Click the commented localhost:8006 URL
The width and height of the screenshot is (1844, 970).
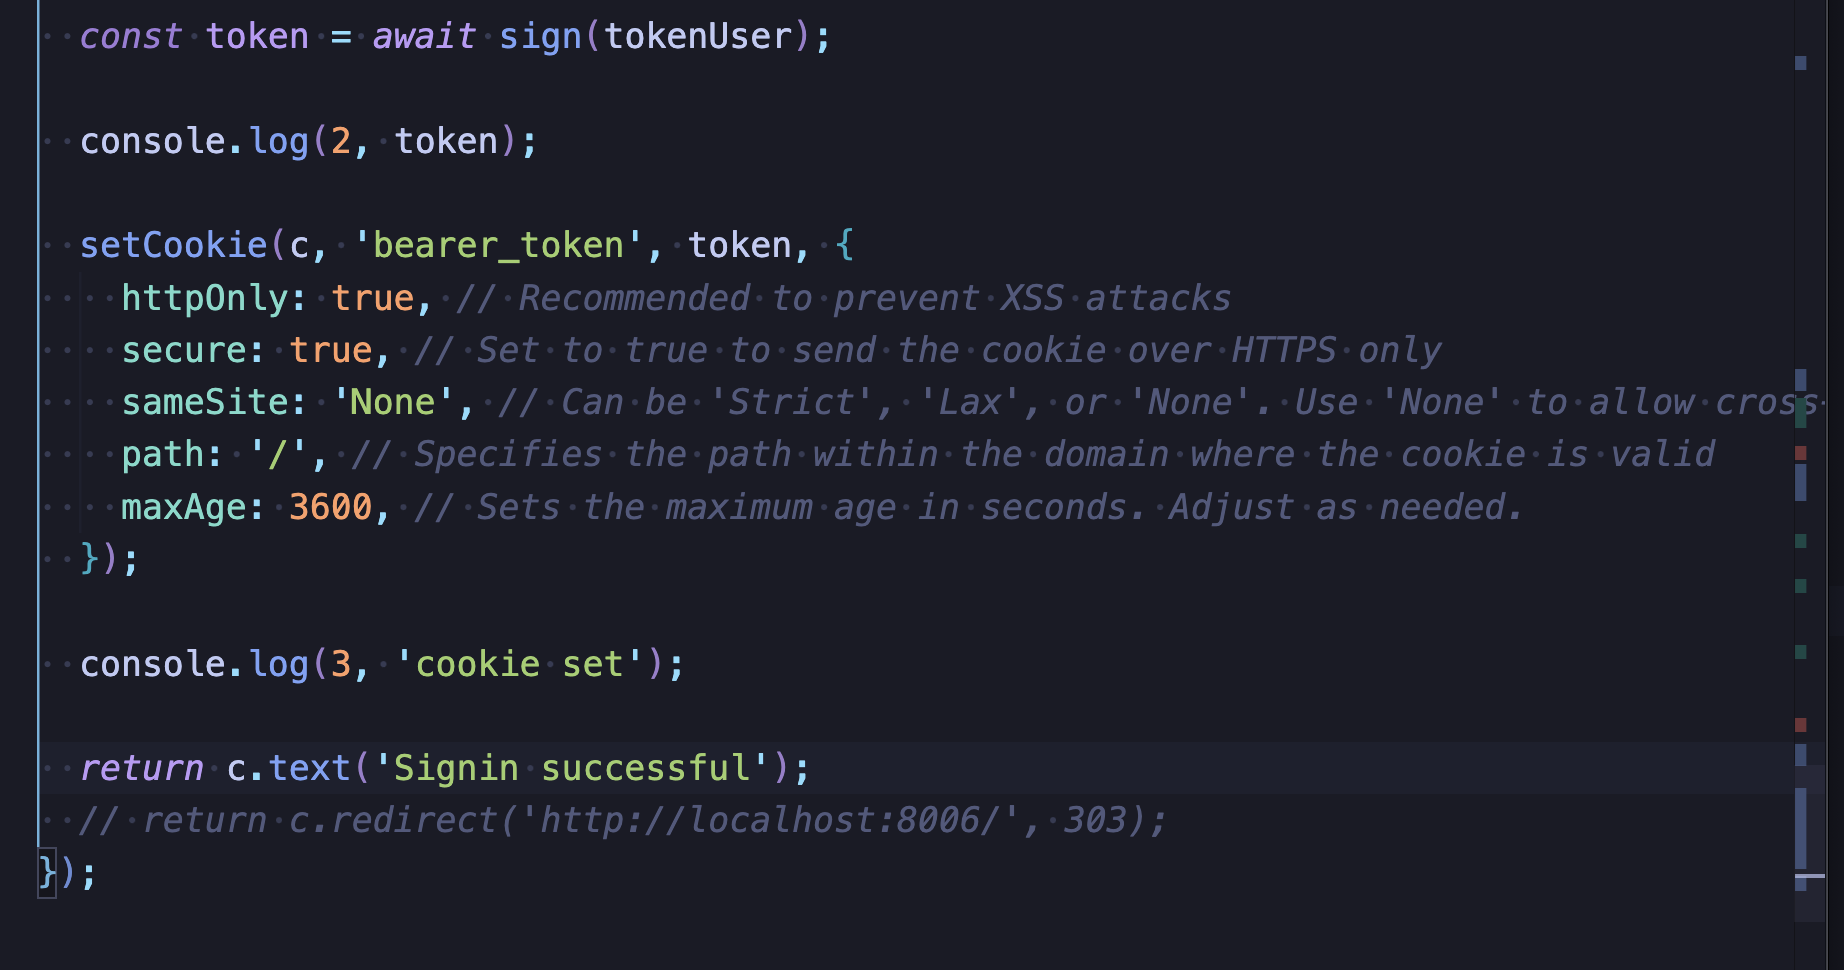click(x=769, y=820)
